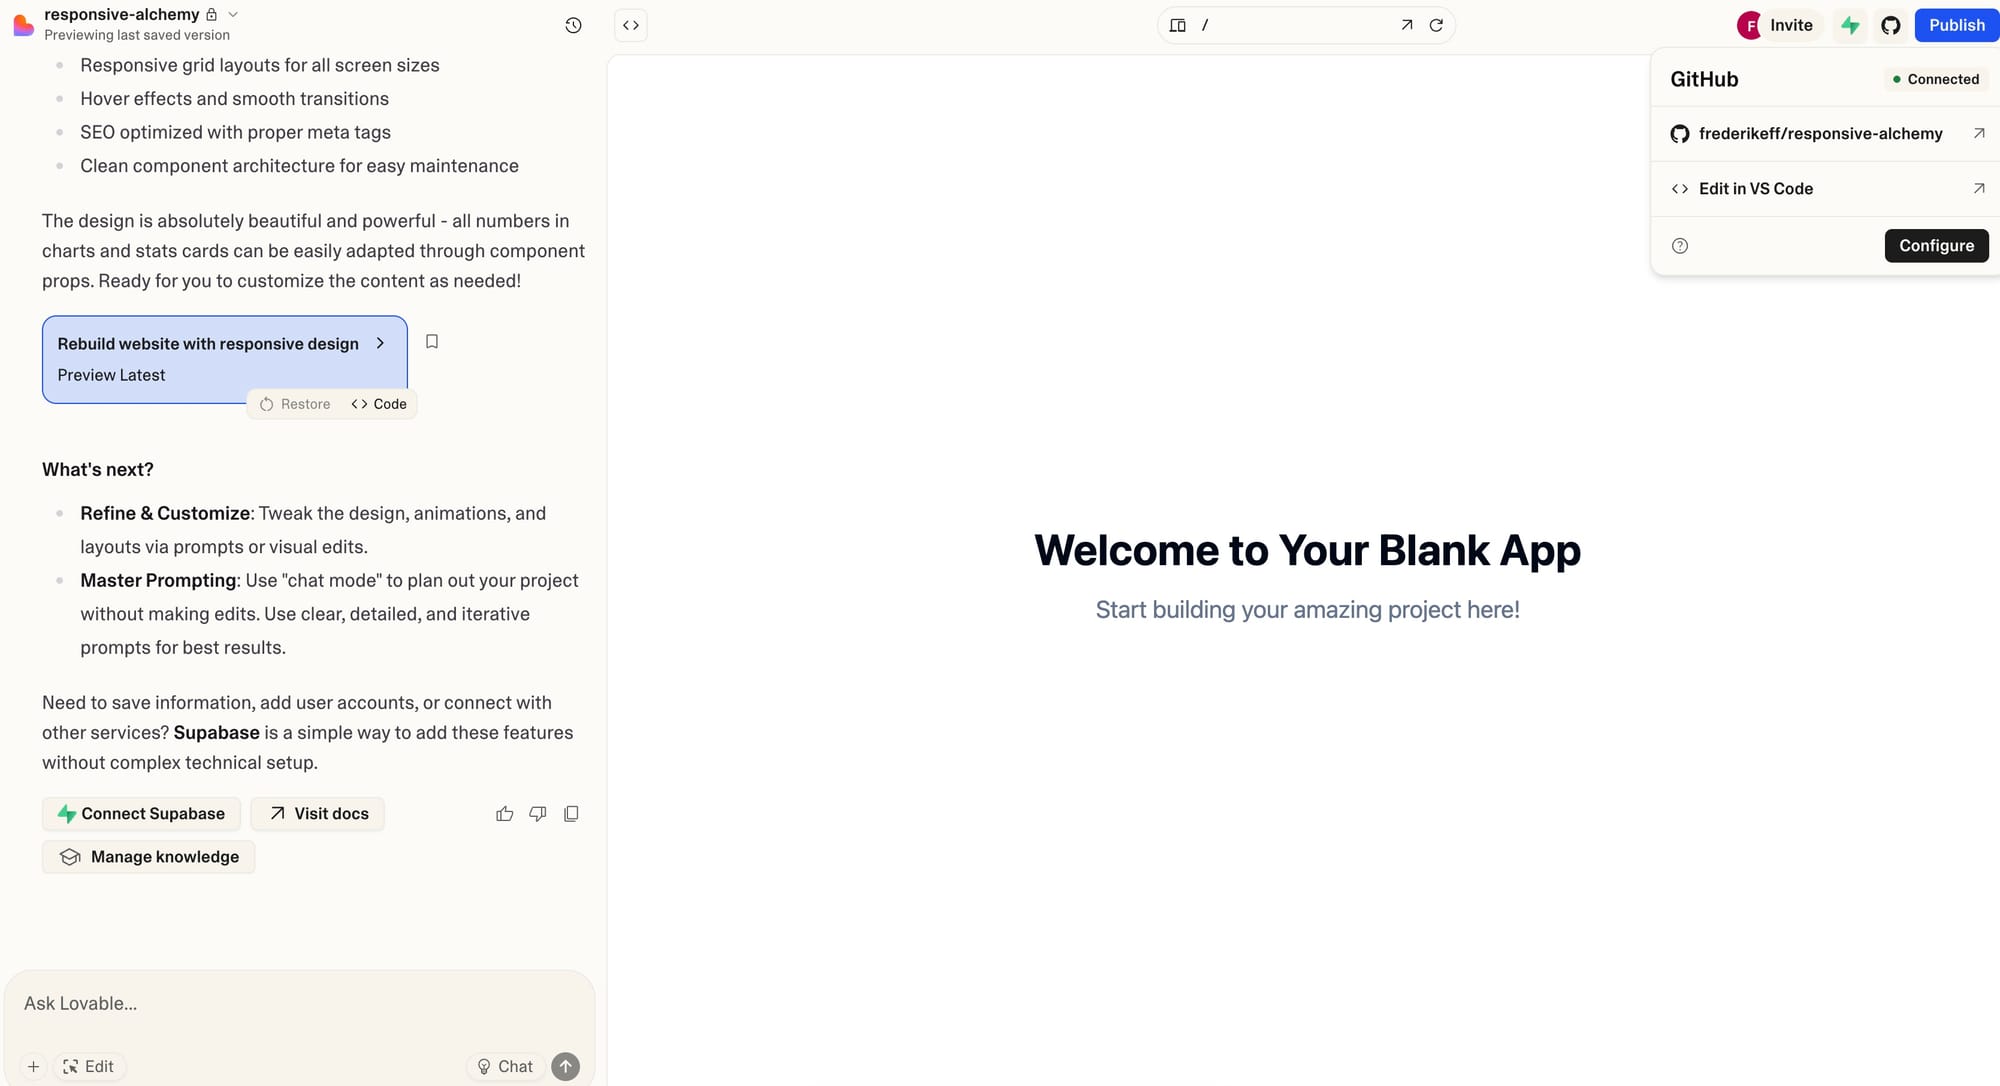The image size is (2000, 1086).
Task: Add an attachment with the plus icon
Action: [34, 1066]
